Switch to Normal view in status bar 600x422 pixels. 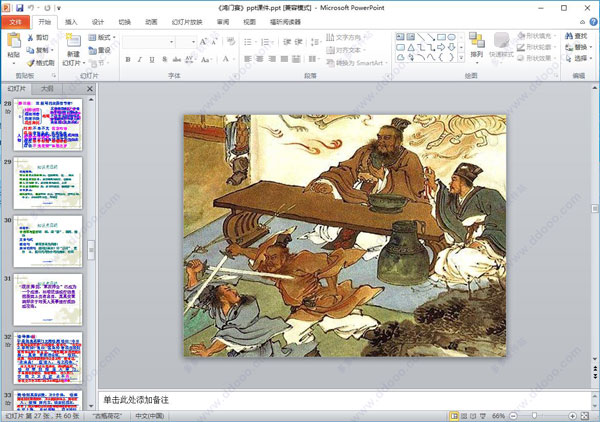(454, 415)
